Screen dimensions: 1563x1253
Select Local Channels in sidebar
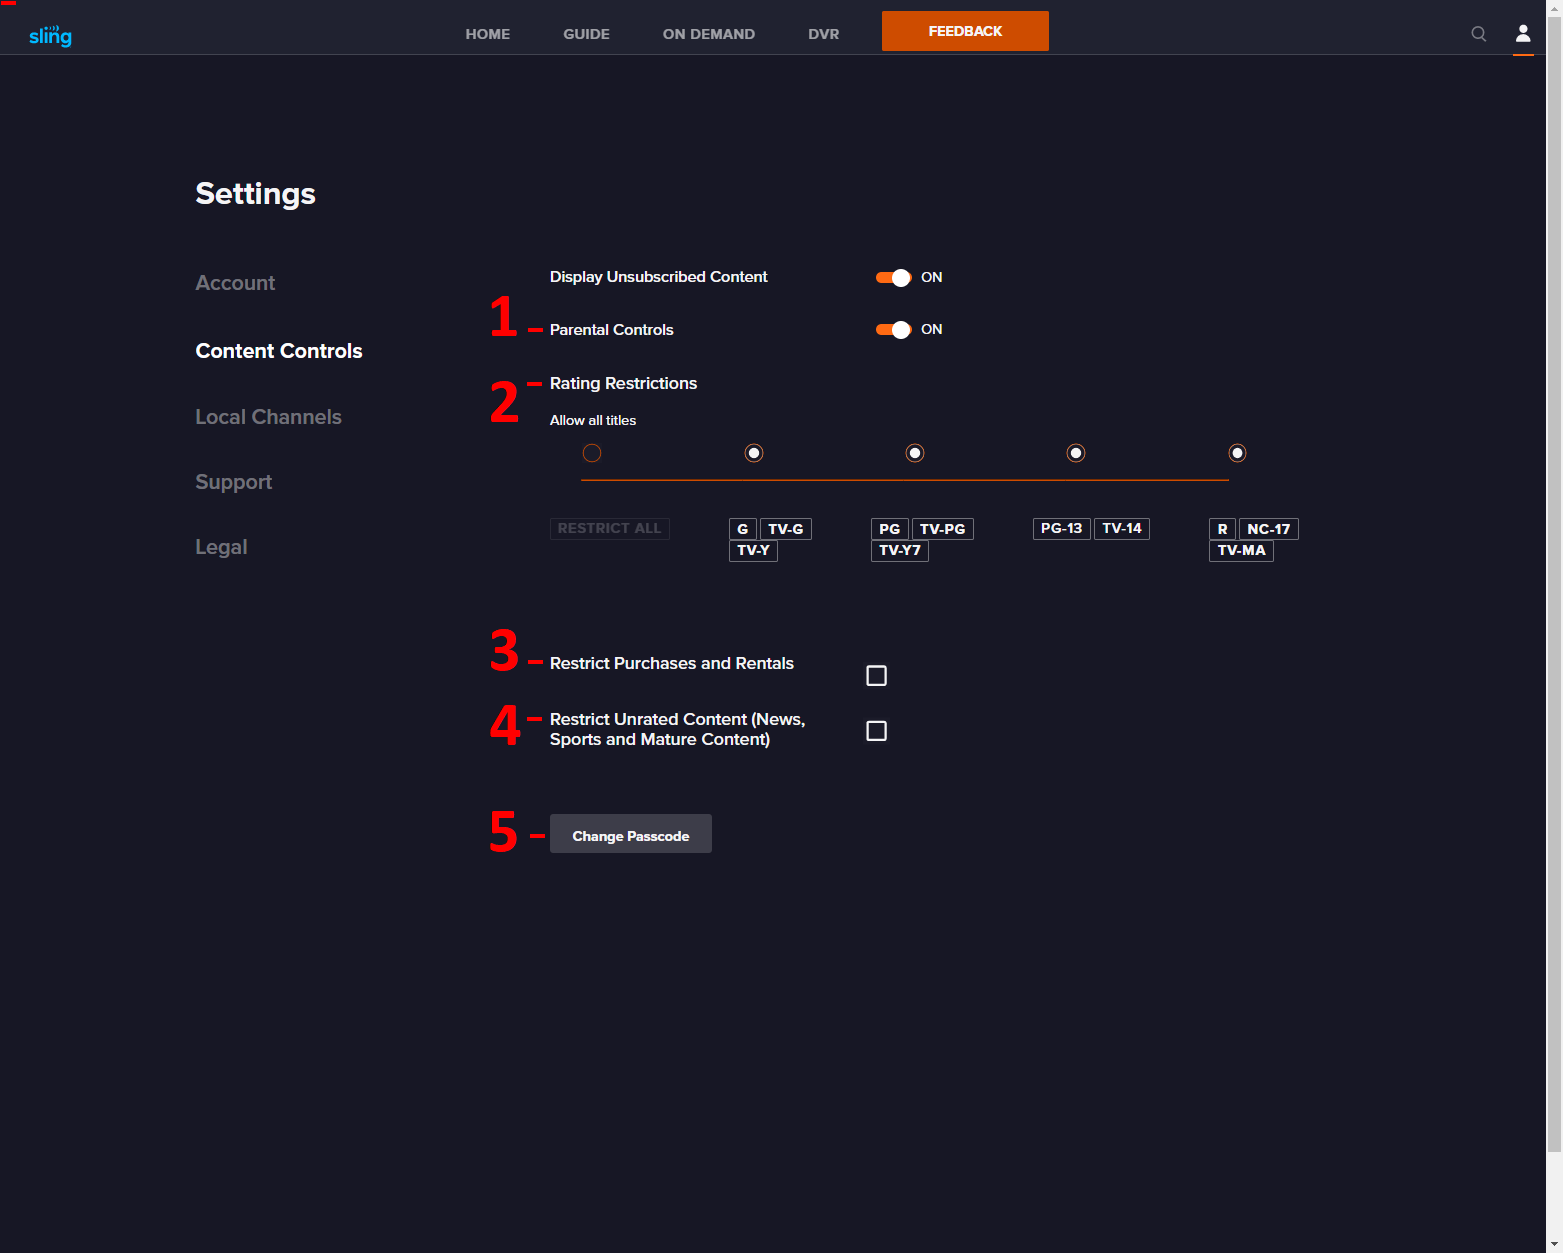pos(268,417)
